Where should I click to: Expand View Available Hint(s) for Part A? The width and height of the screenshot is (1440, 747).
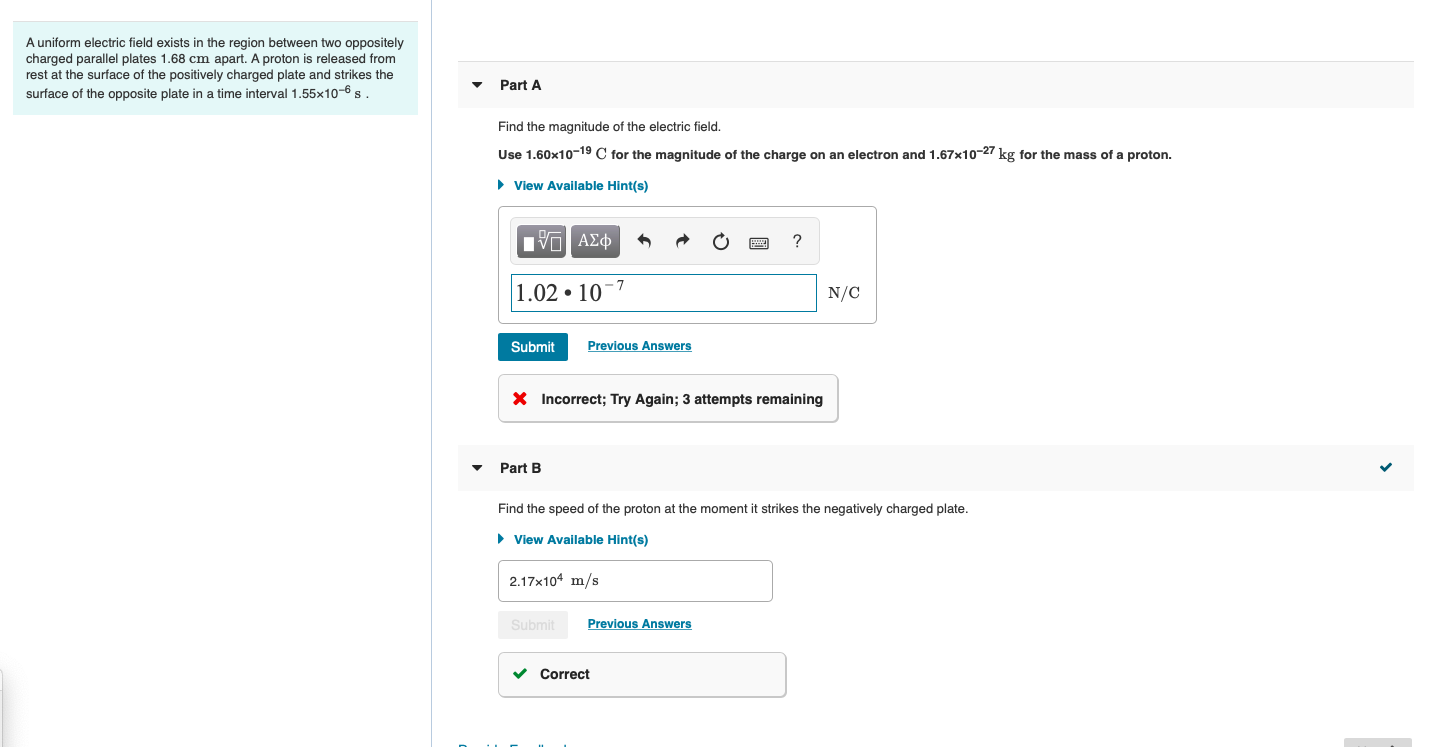coord(574,186)
